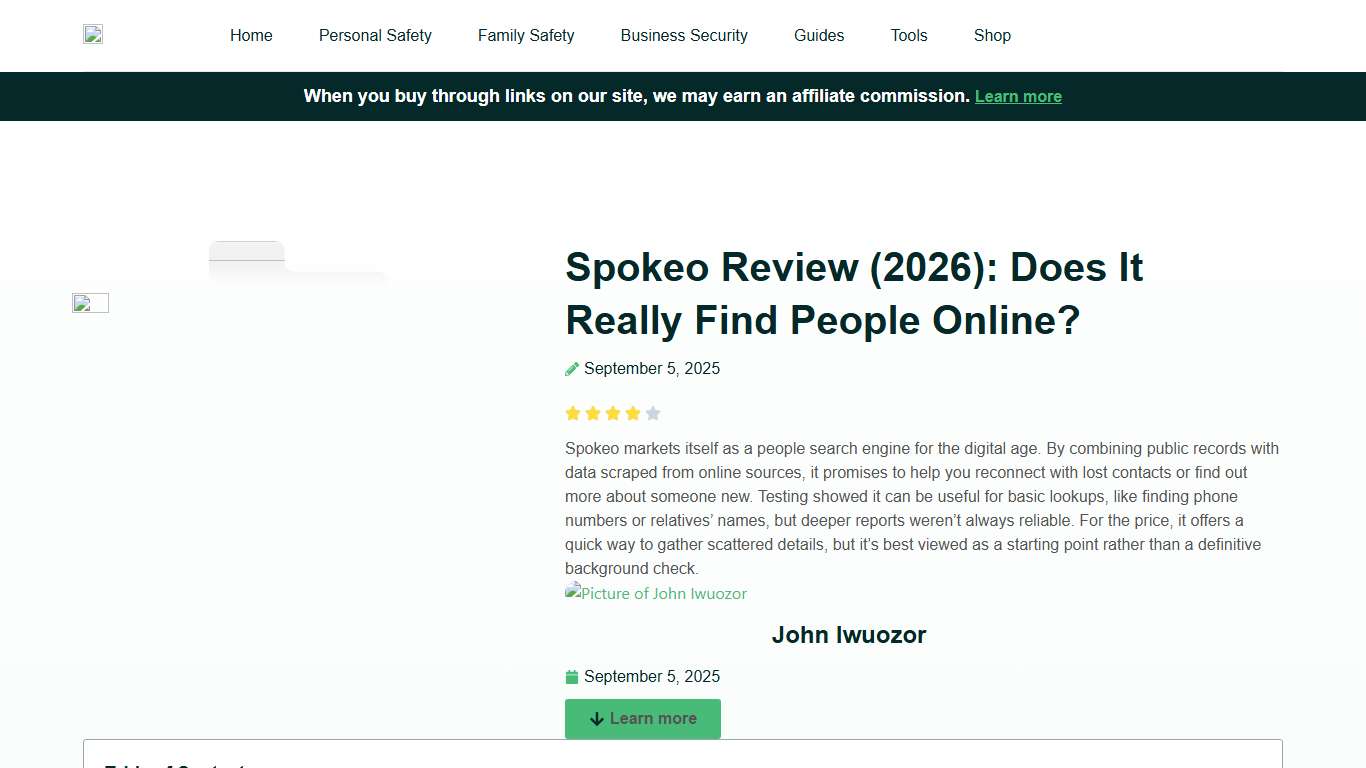Open John Iwuozor's author profile

point(848,634)
